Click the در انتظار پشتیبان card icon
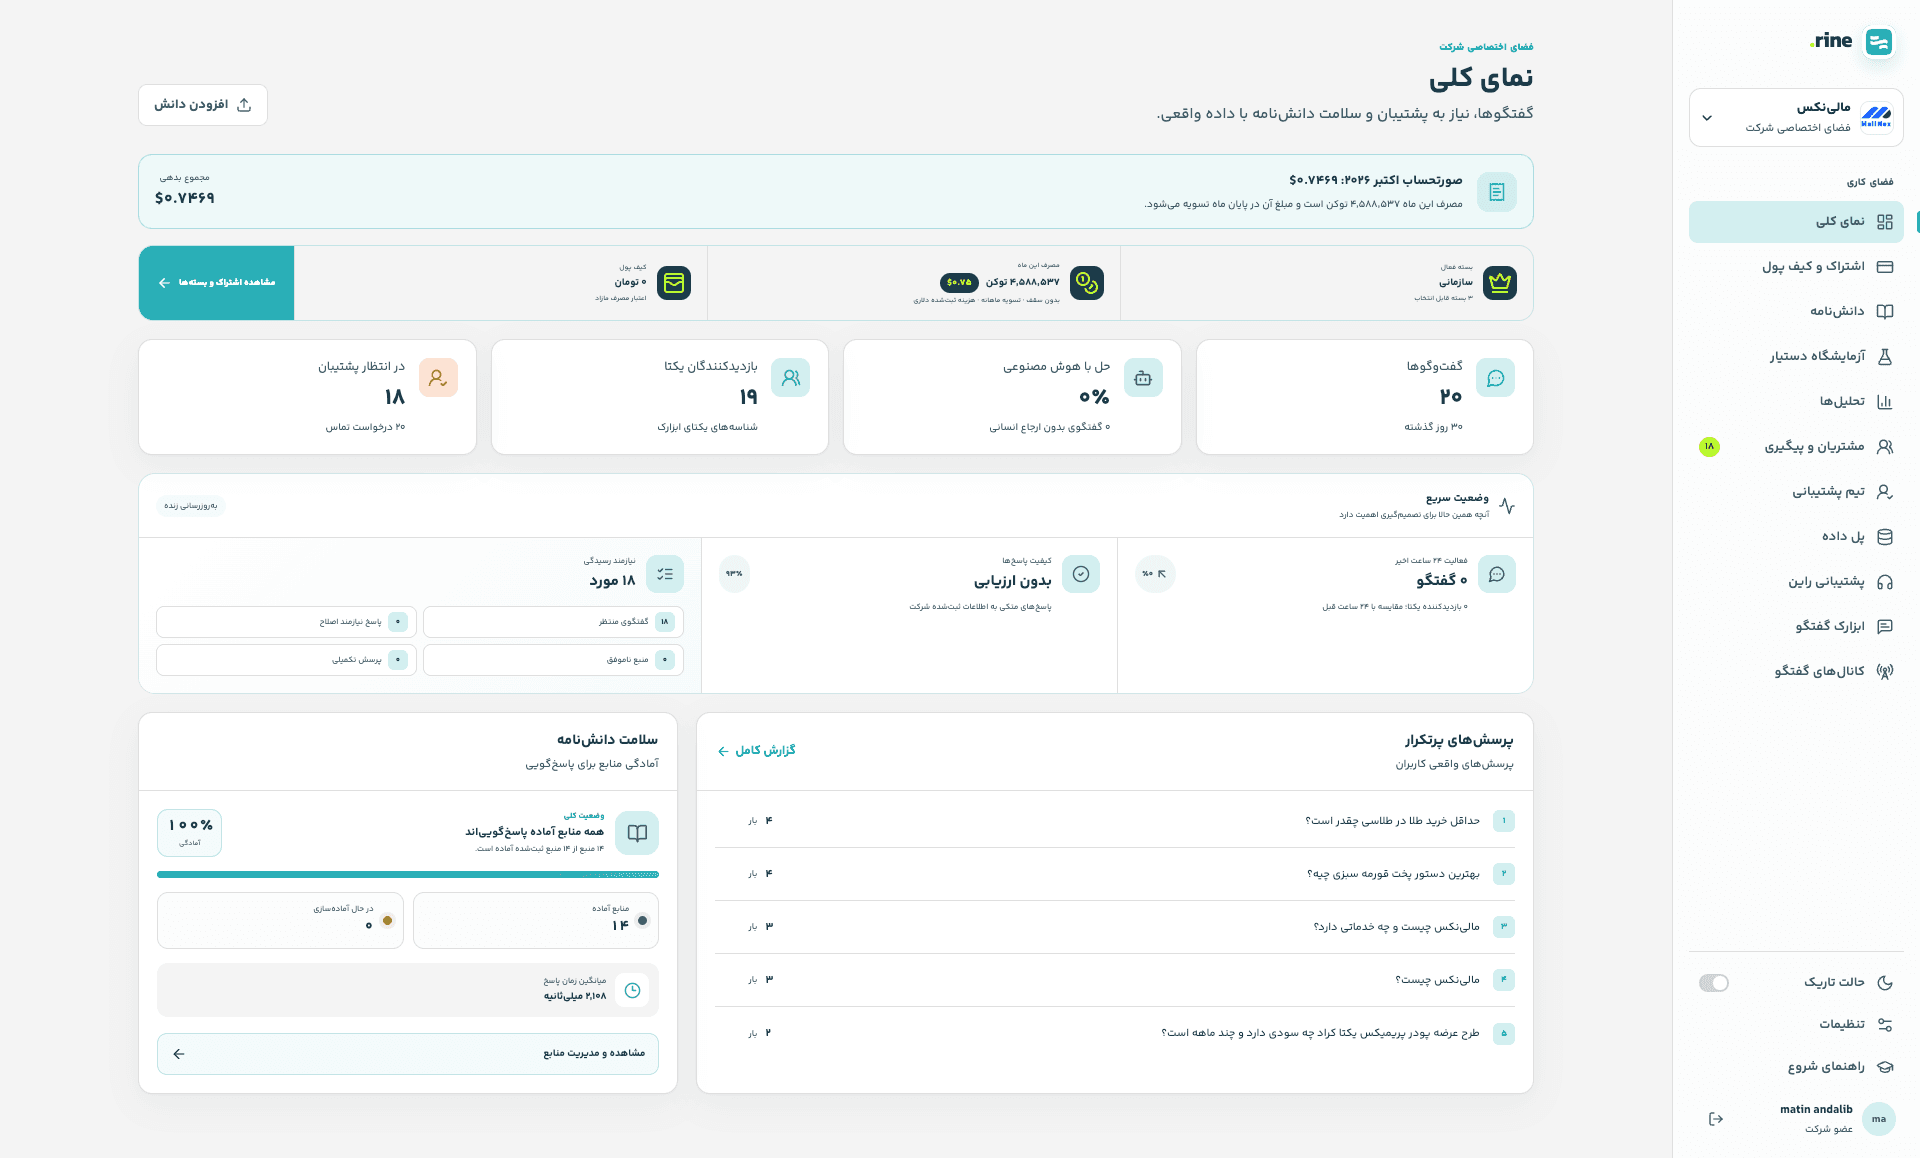Image resolution: width=1920 pixels, height=1158 pixels. [438, 378]
